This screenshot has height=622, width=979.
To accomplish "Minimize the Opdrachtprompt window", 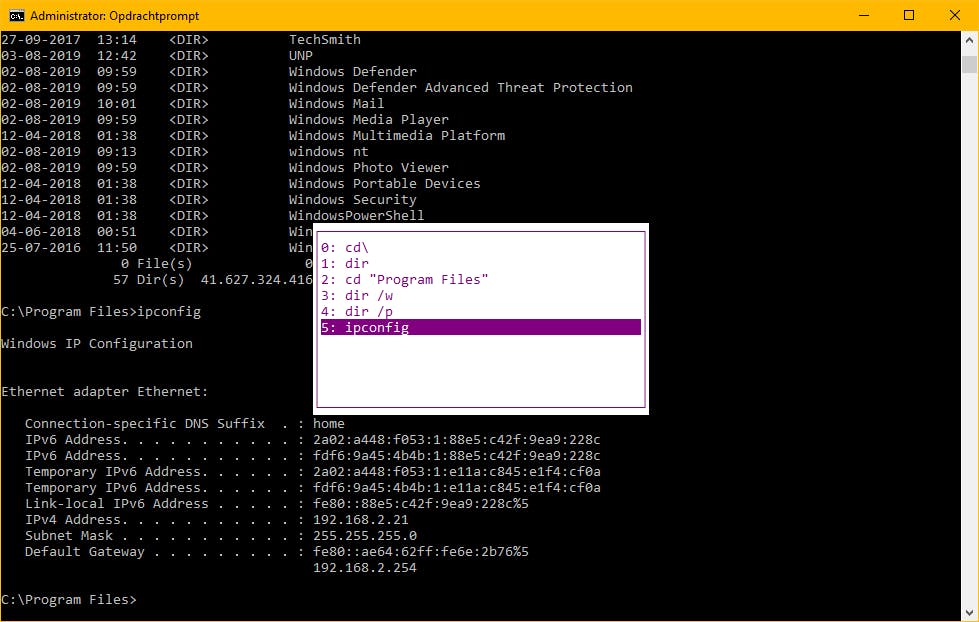I will pyautogui.click(x=864, y=15).
